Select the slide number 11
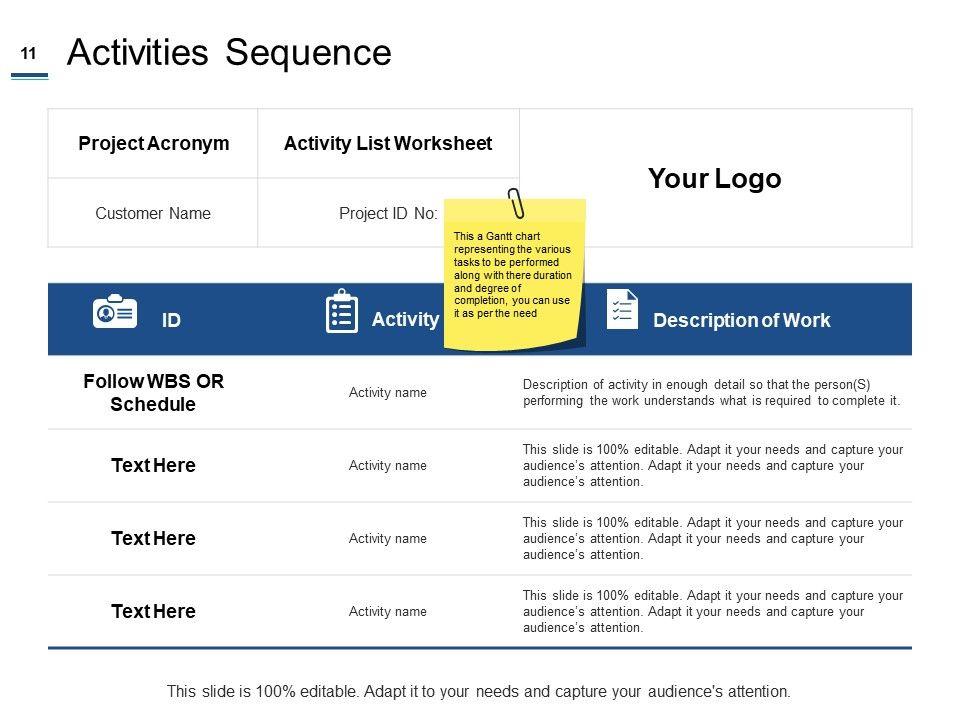 (28, 54)
